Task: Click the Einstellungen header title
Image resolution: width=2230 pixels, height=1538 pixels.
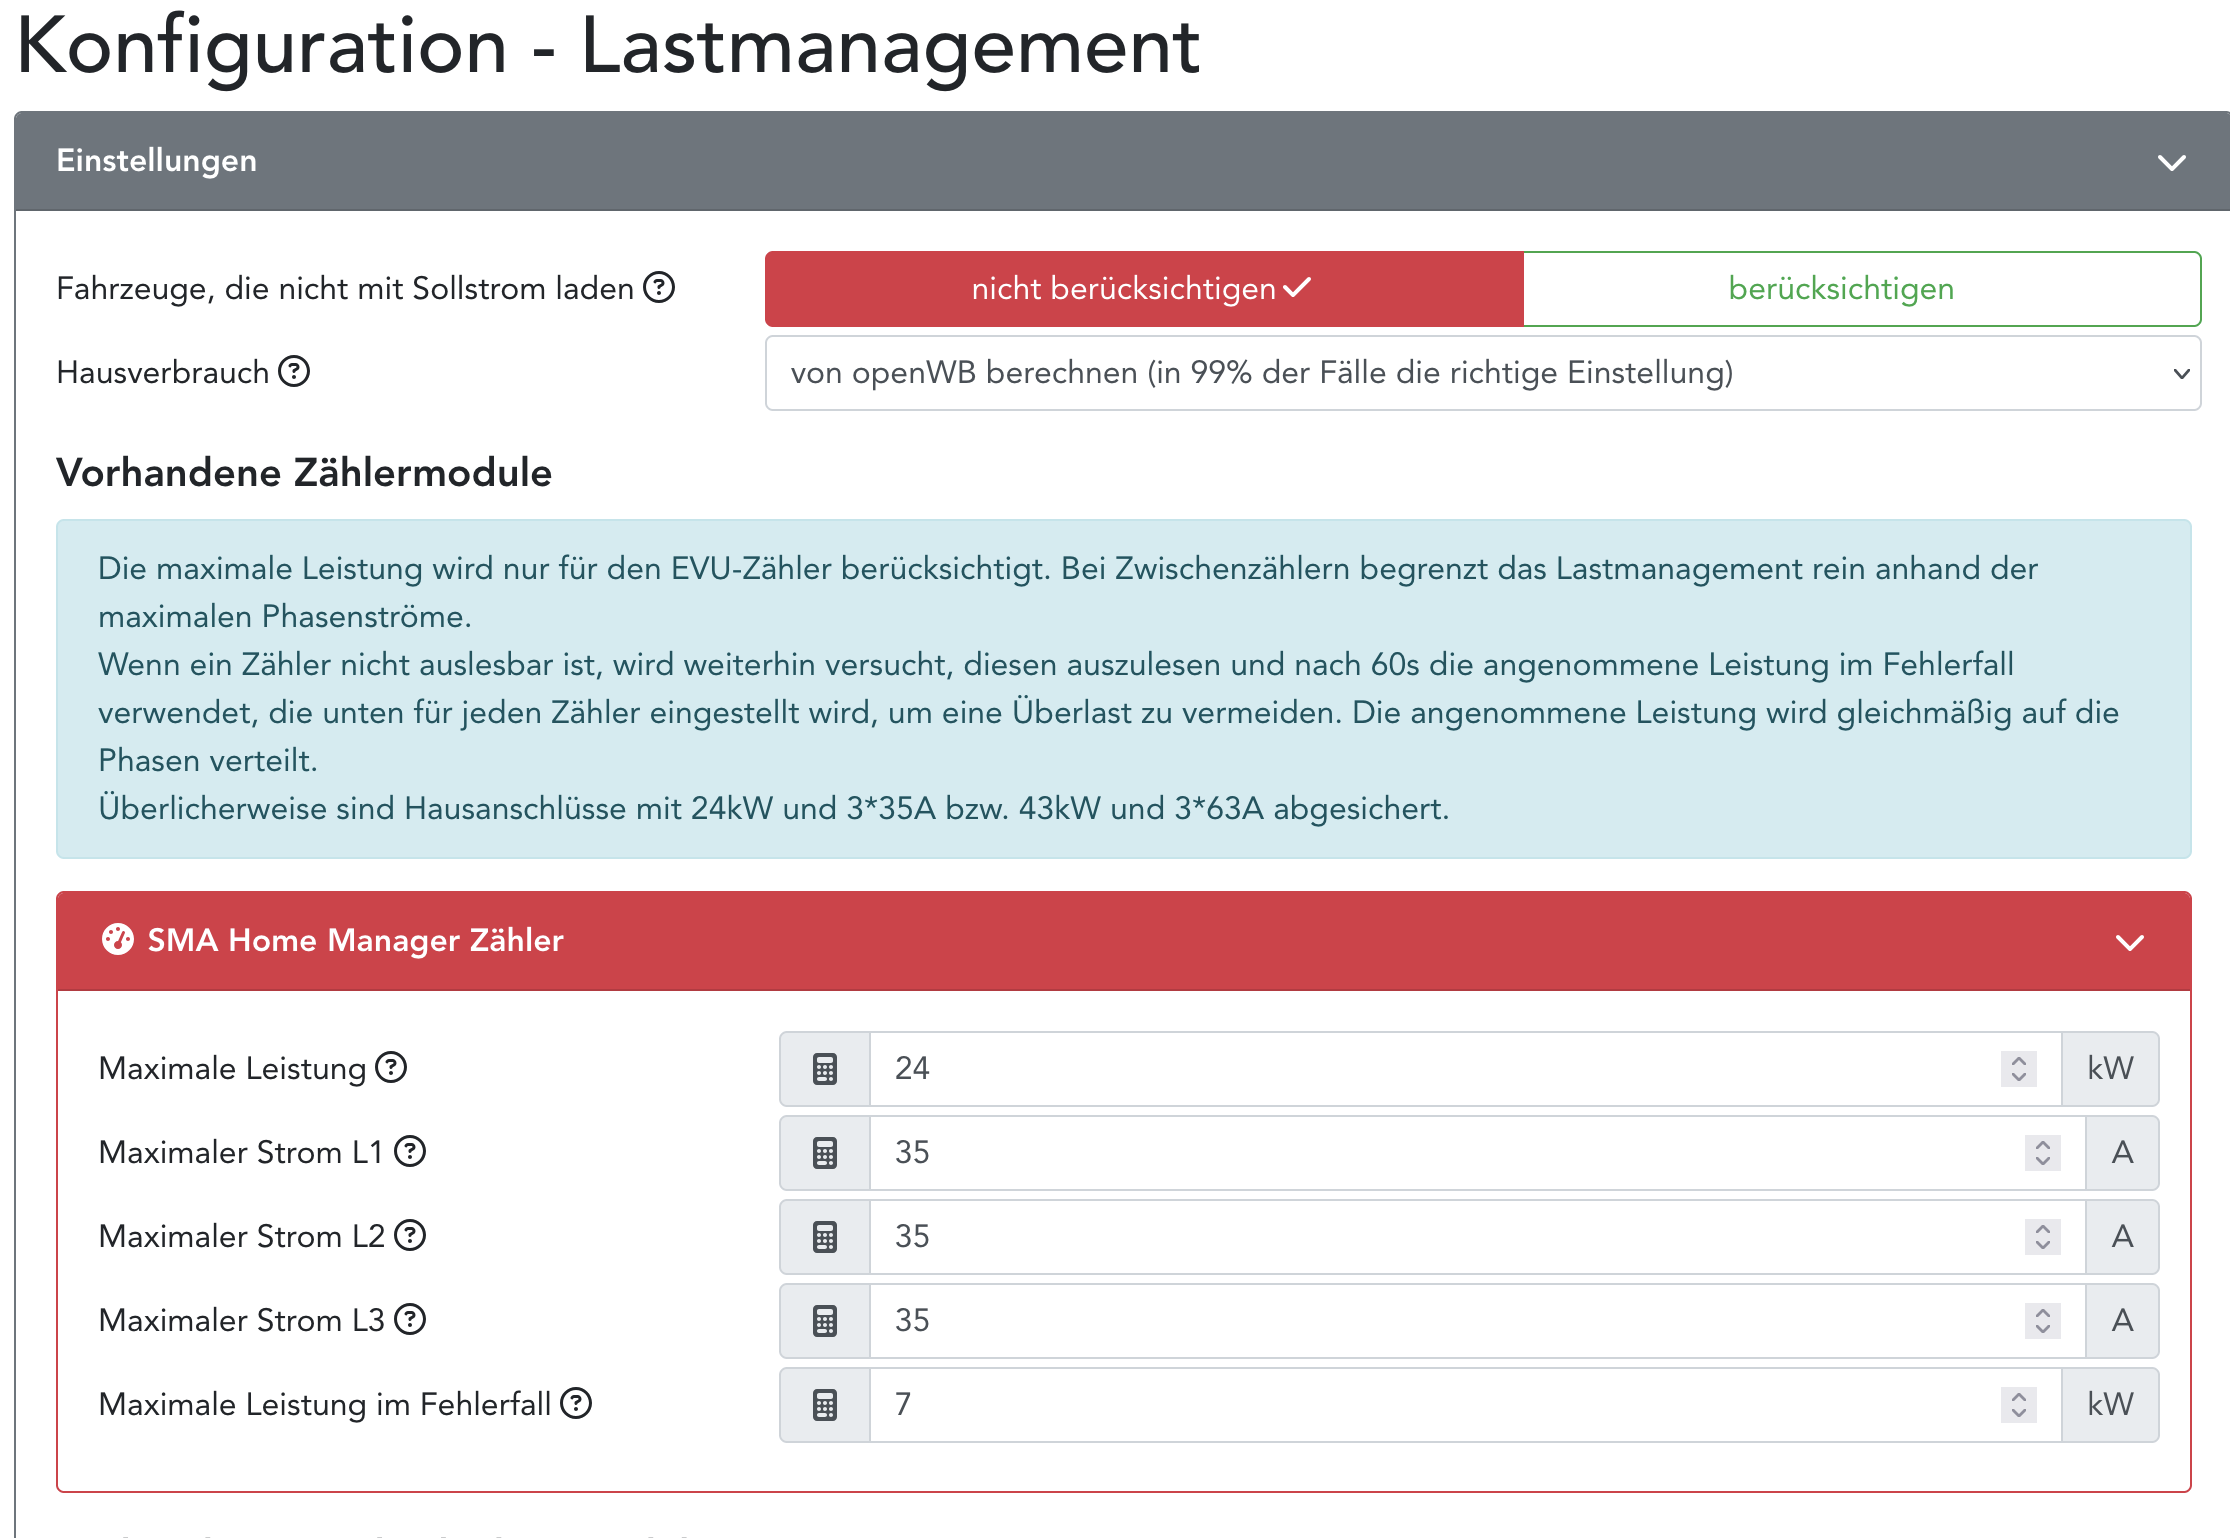Action: (x=157, y=161)
